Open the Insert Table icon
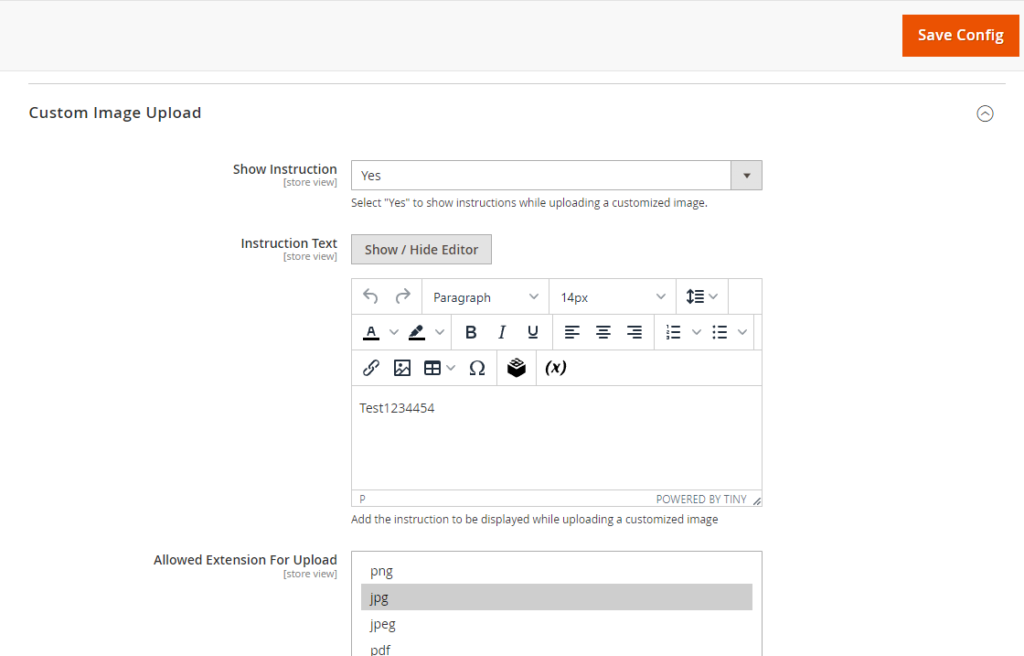This screenshot has height=656, width=1024. [433, 367]
